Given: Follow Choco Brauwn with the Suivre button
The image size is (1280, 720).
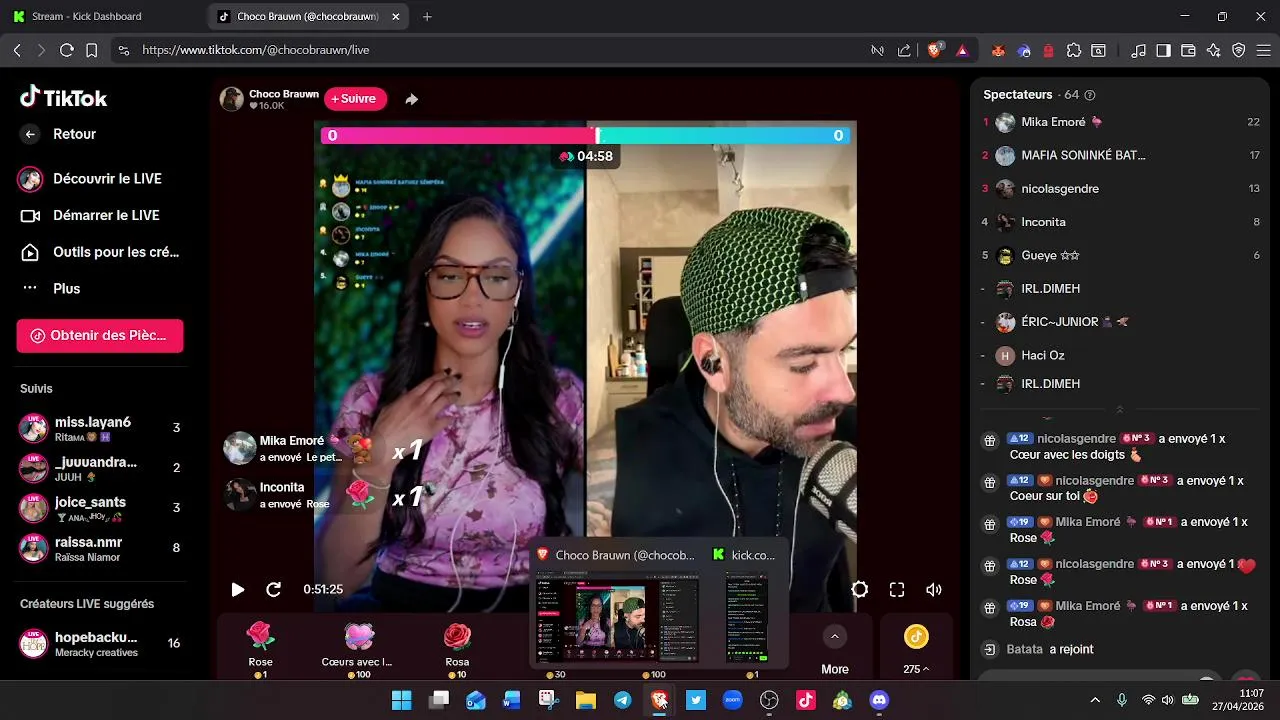Looking at the screenshot, I should tap(355, 99).
